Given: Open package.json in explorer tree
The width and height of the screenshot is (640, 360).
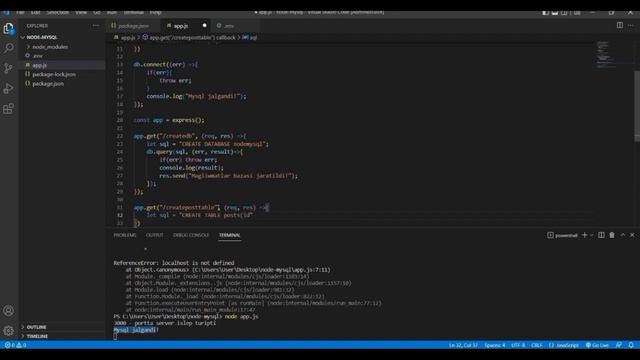Looking at the screenshot, I should tap(62, 84).
